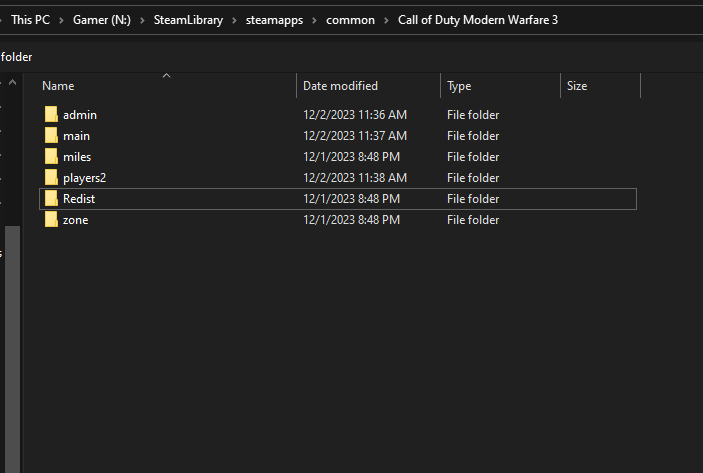Select the zone folder icon
Image resolution: width=703 pixels, height=473 pixels.
[x=51, y=220]
